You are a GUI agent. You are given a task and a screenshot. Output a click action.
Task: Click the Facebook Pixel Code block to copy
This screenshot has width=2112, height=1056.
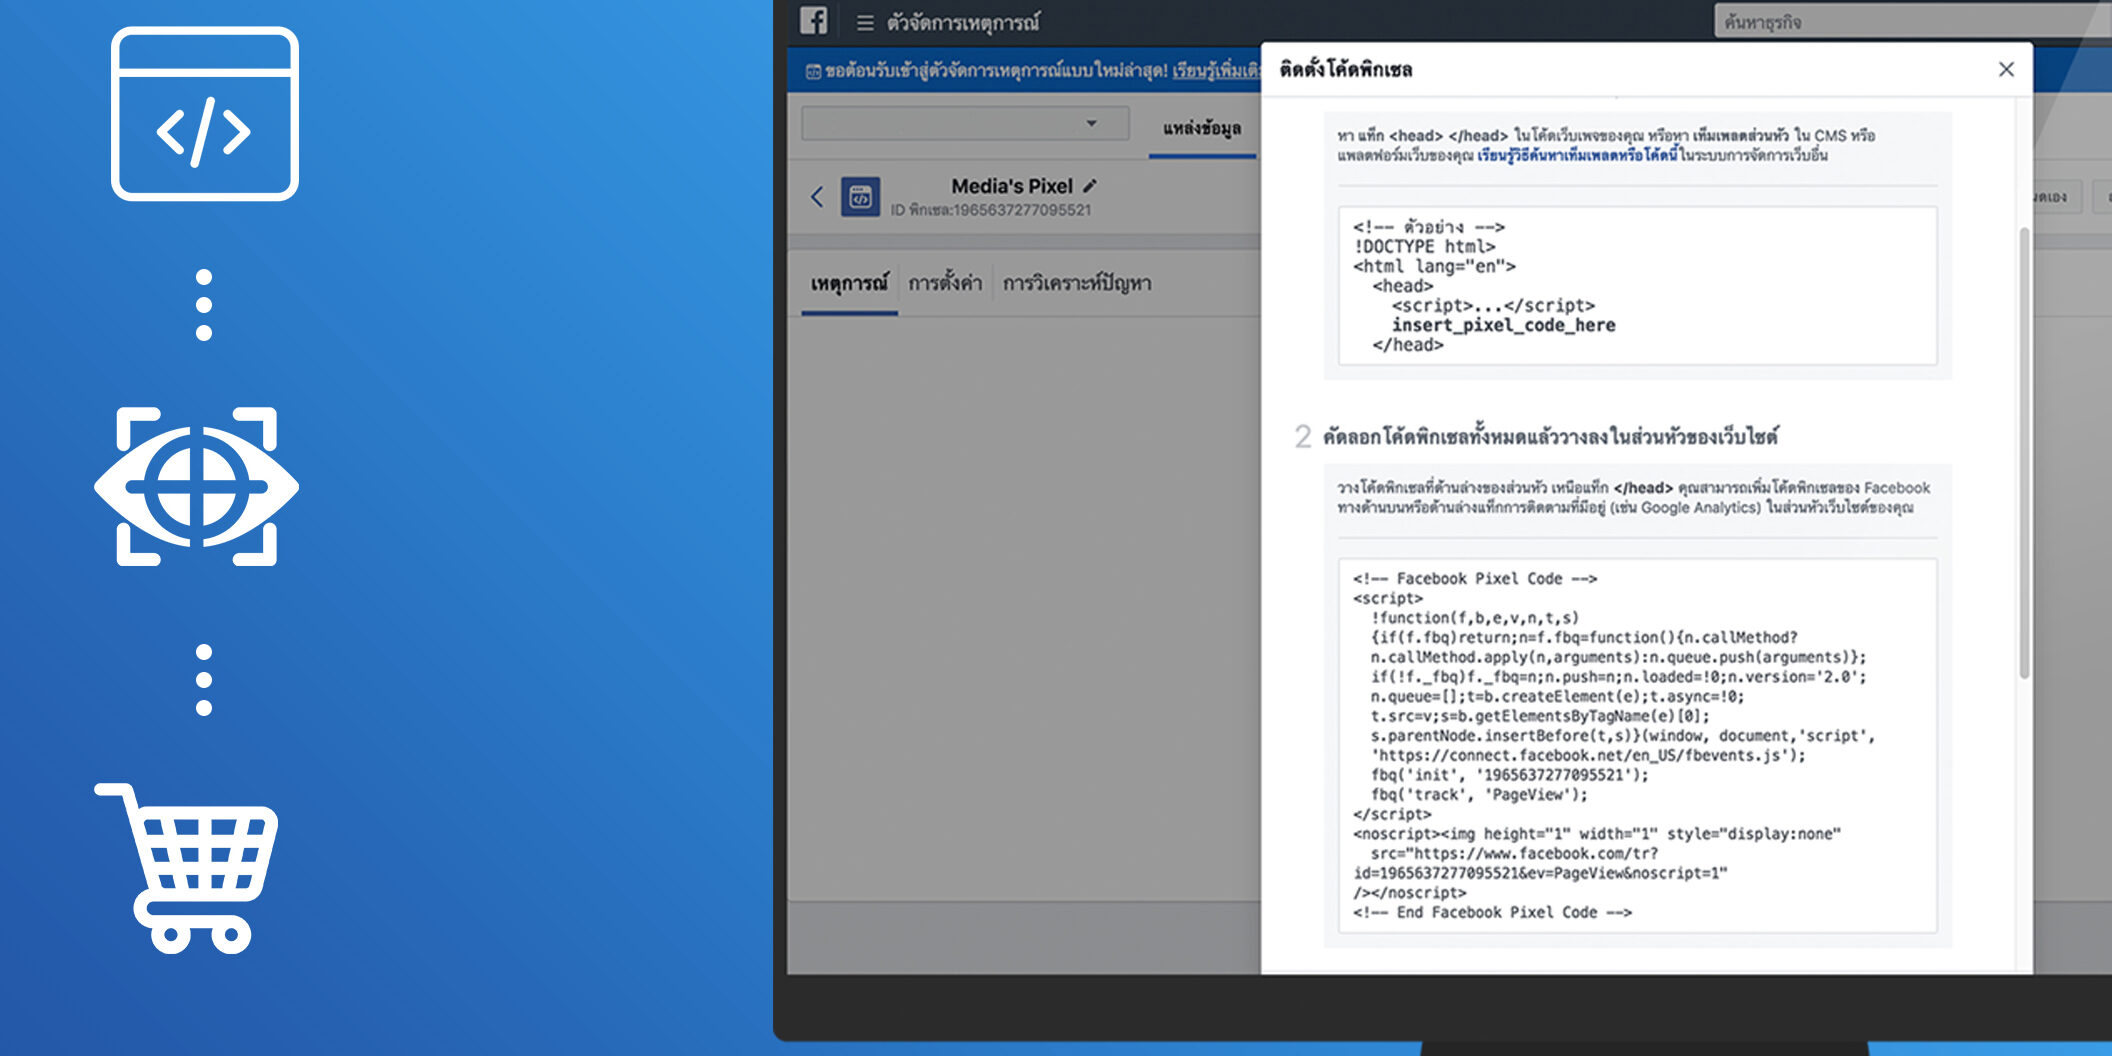click(x=1637, y=745)
